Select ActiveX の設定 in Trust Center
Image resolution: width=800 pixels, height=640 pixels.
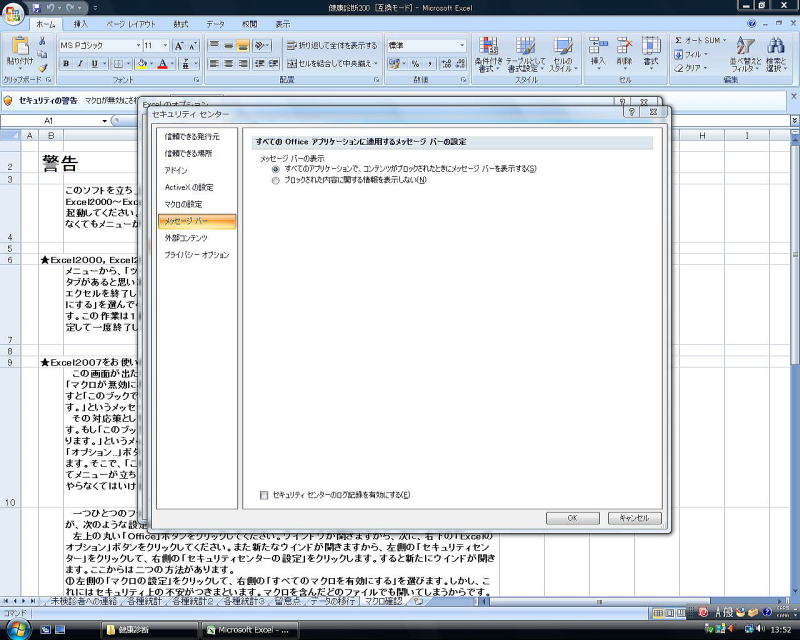coord(196,187)
